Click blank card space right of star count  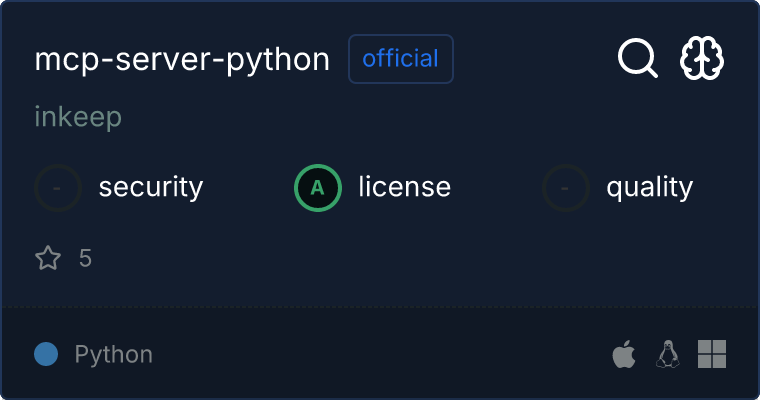click(400, 259)
